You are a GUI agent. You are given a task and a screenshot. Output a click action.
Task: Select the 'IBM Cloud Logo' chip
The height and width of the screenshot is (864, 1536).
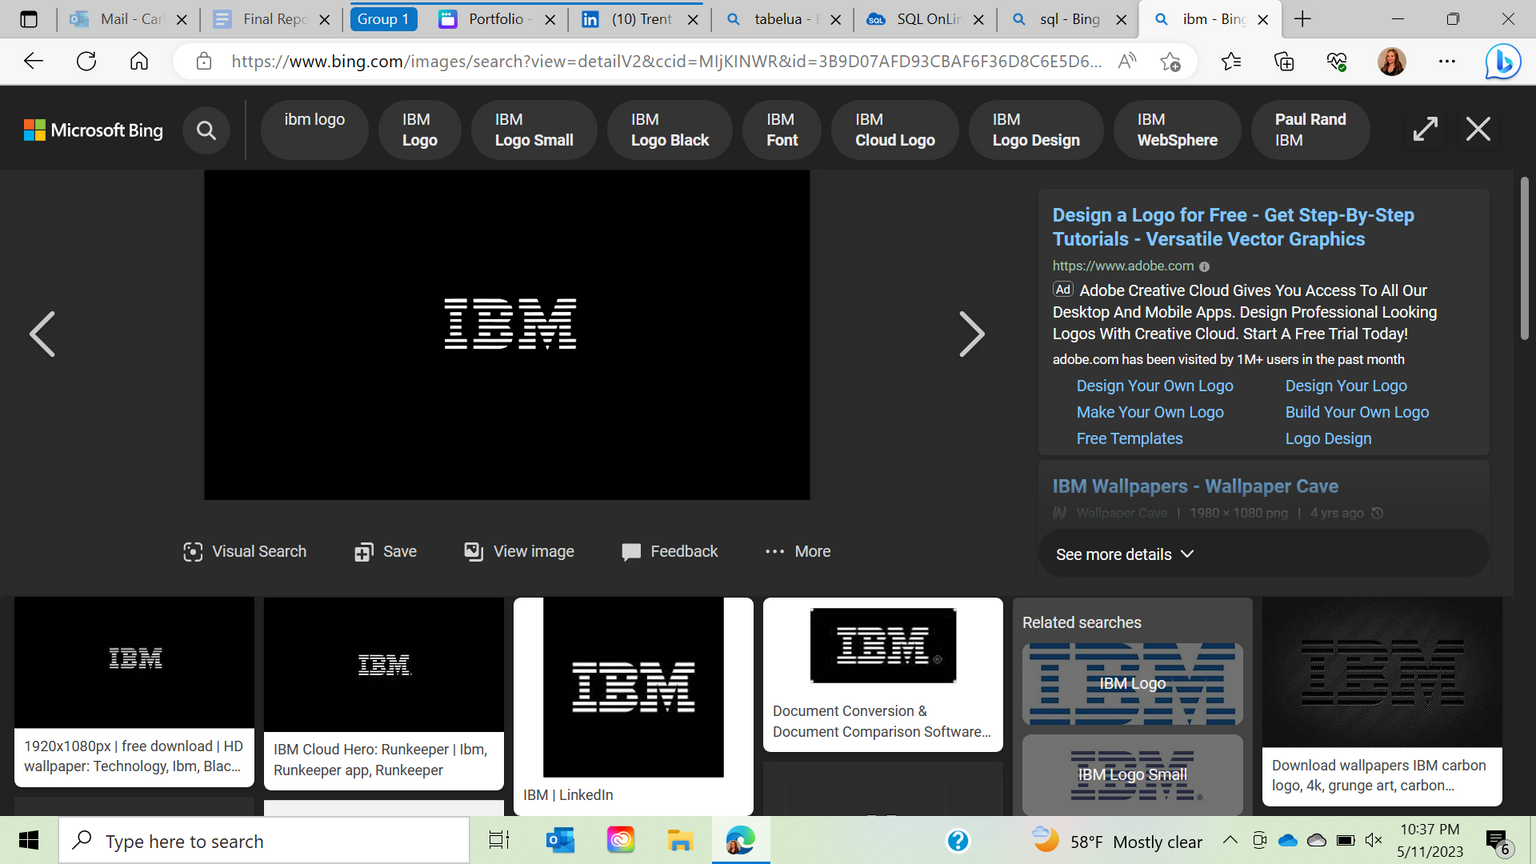point(895,130)
